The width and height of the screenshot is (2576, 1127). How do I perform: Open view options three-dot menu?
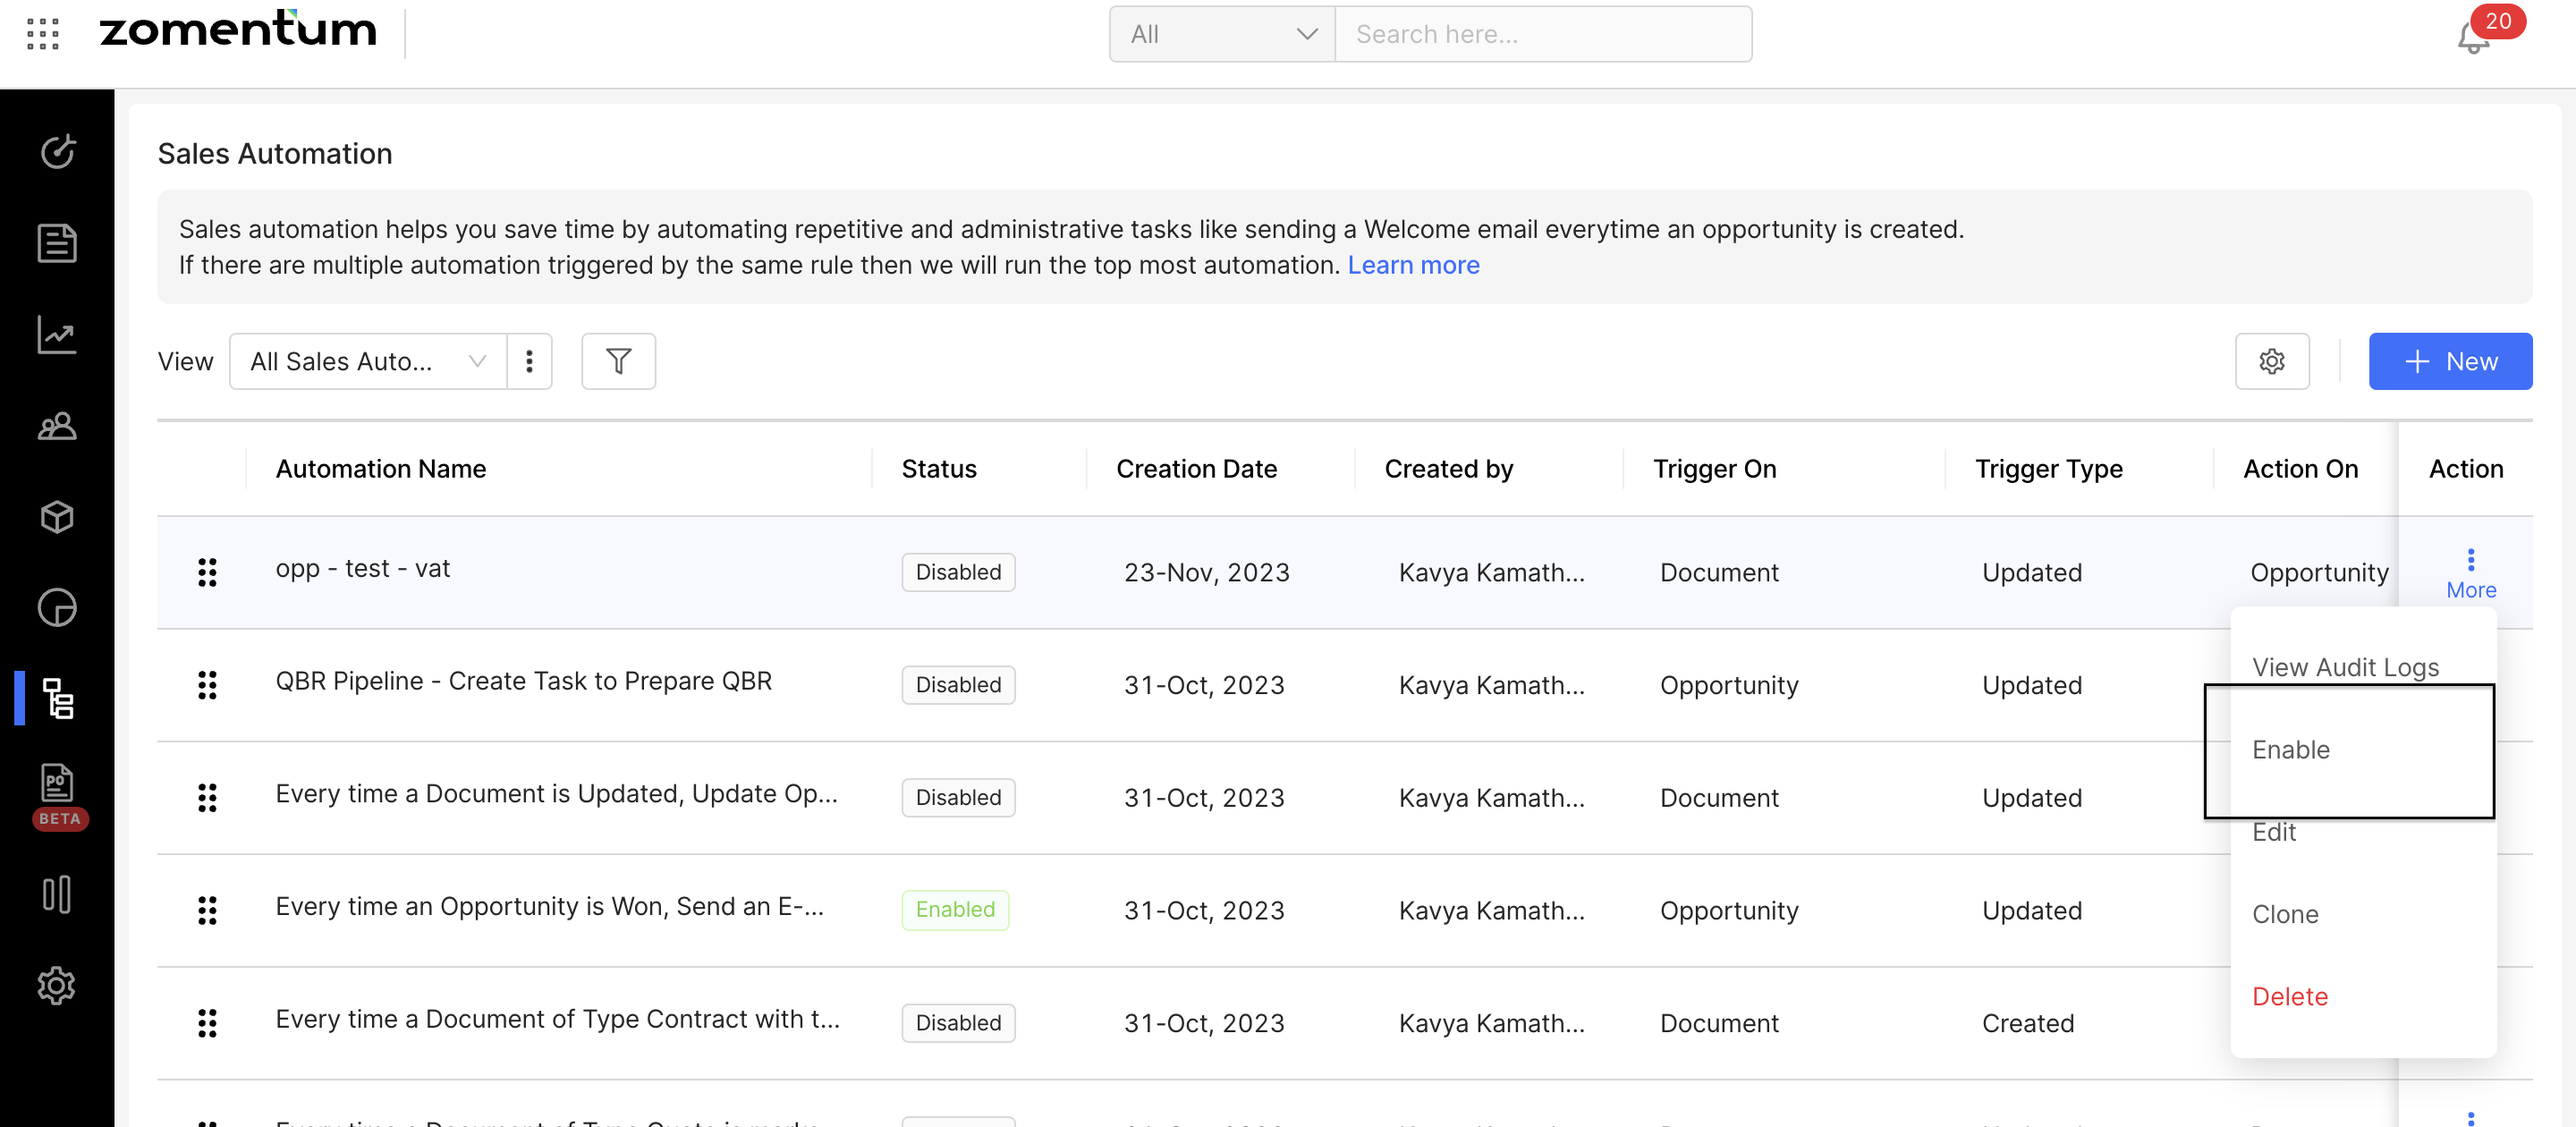point(529,361)
